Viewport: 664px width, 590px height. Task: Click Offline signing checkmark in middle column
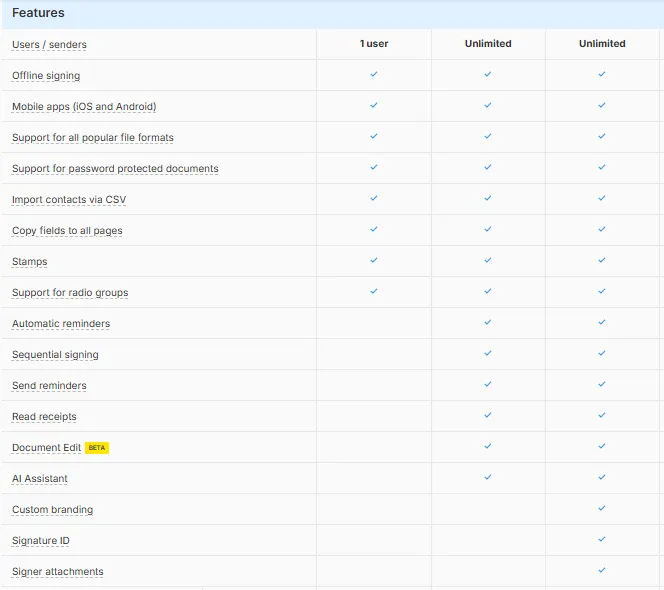[x=488, y=74]
